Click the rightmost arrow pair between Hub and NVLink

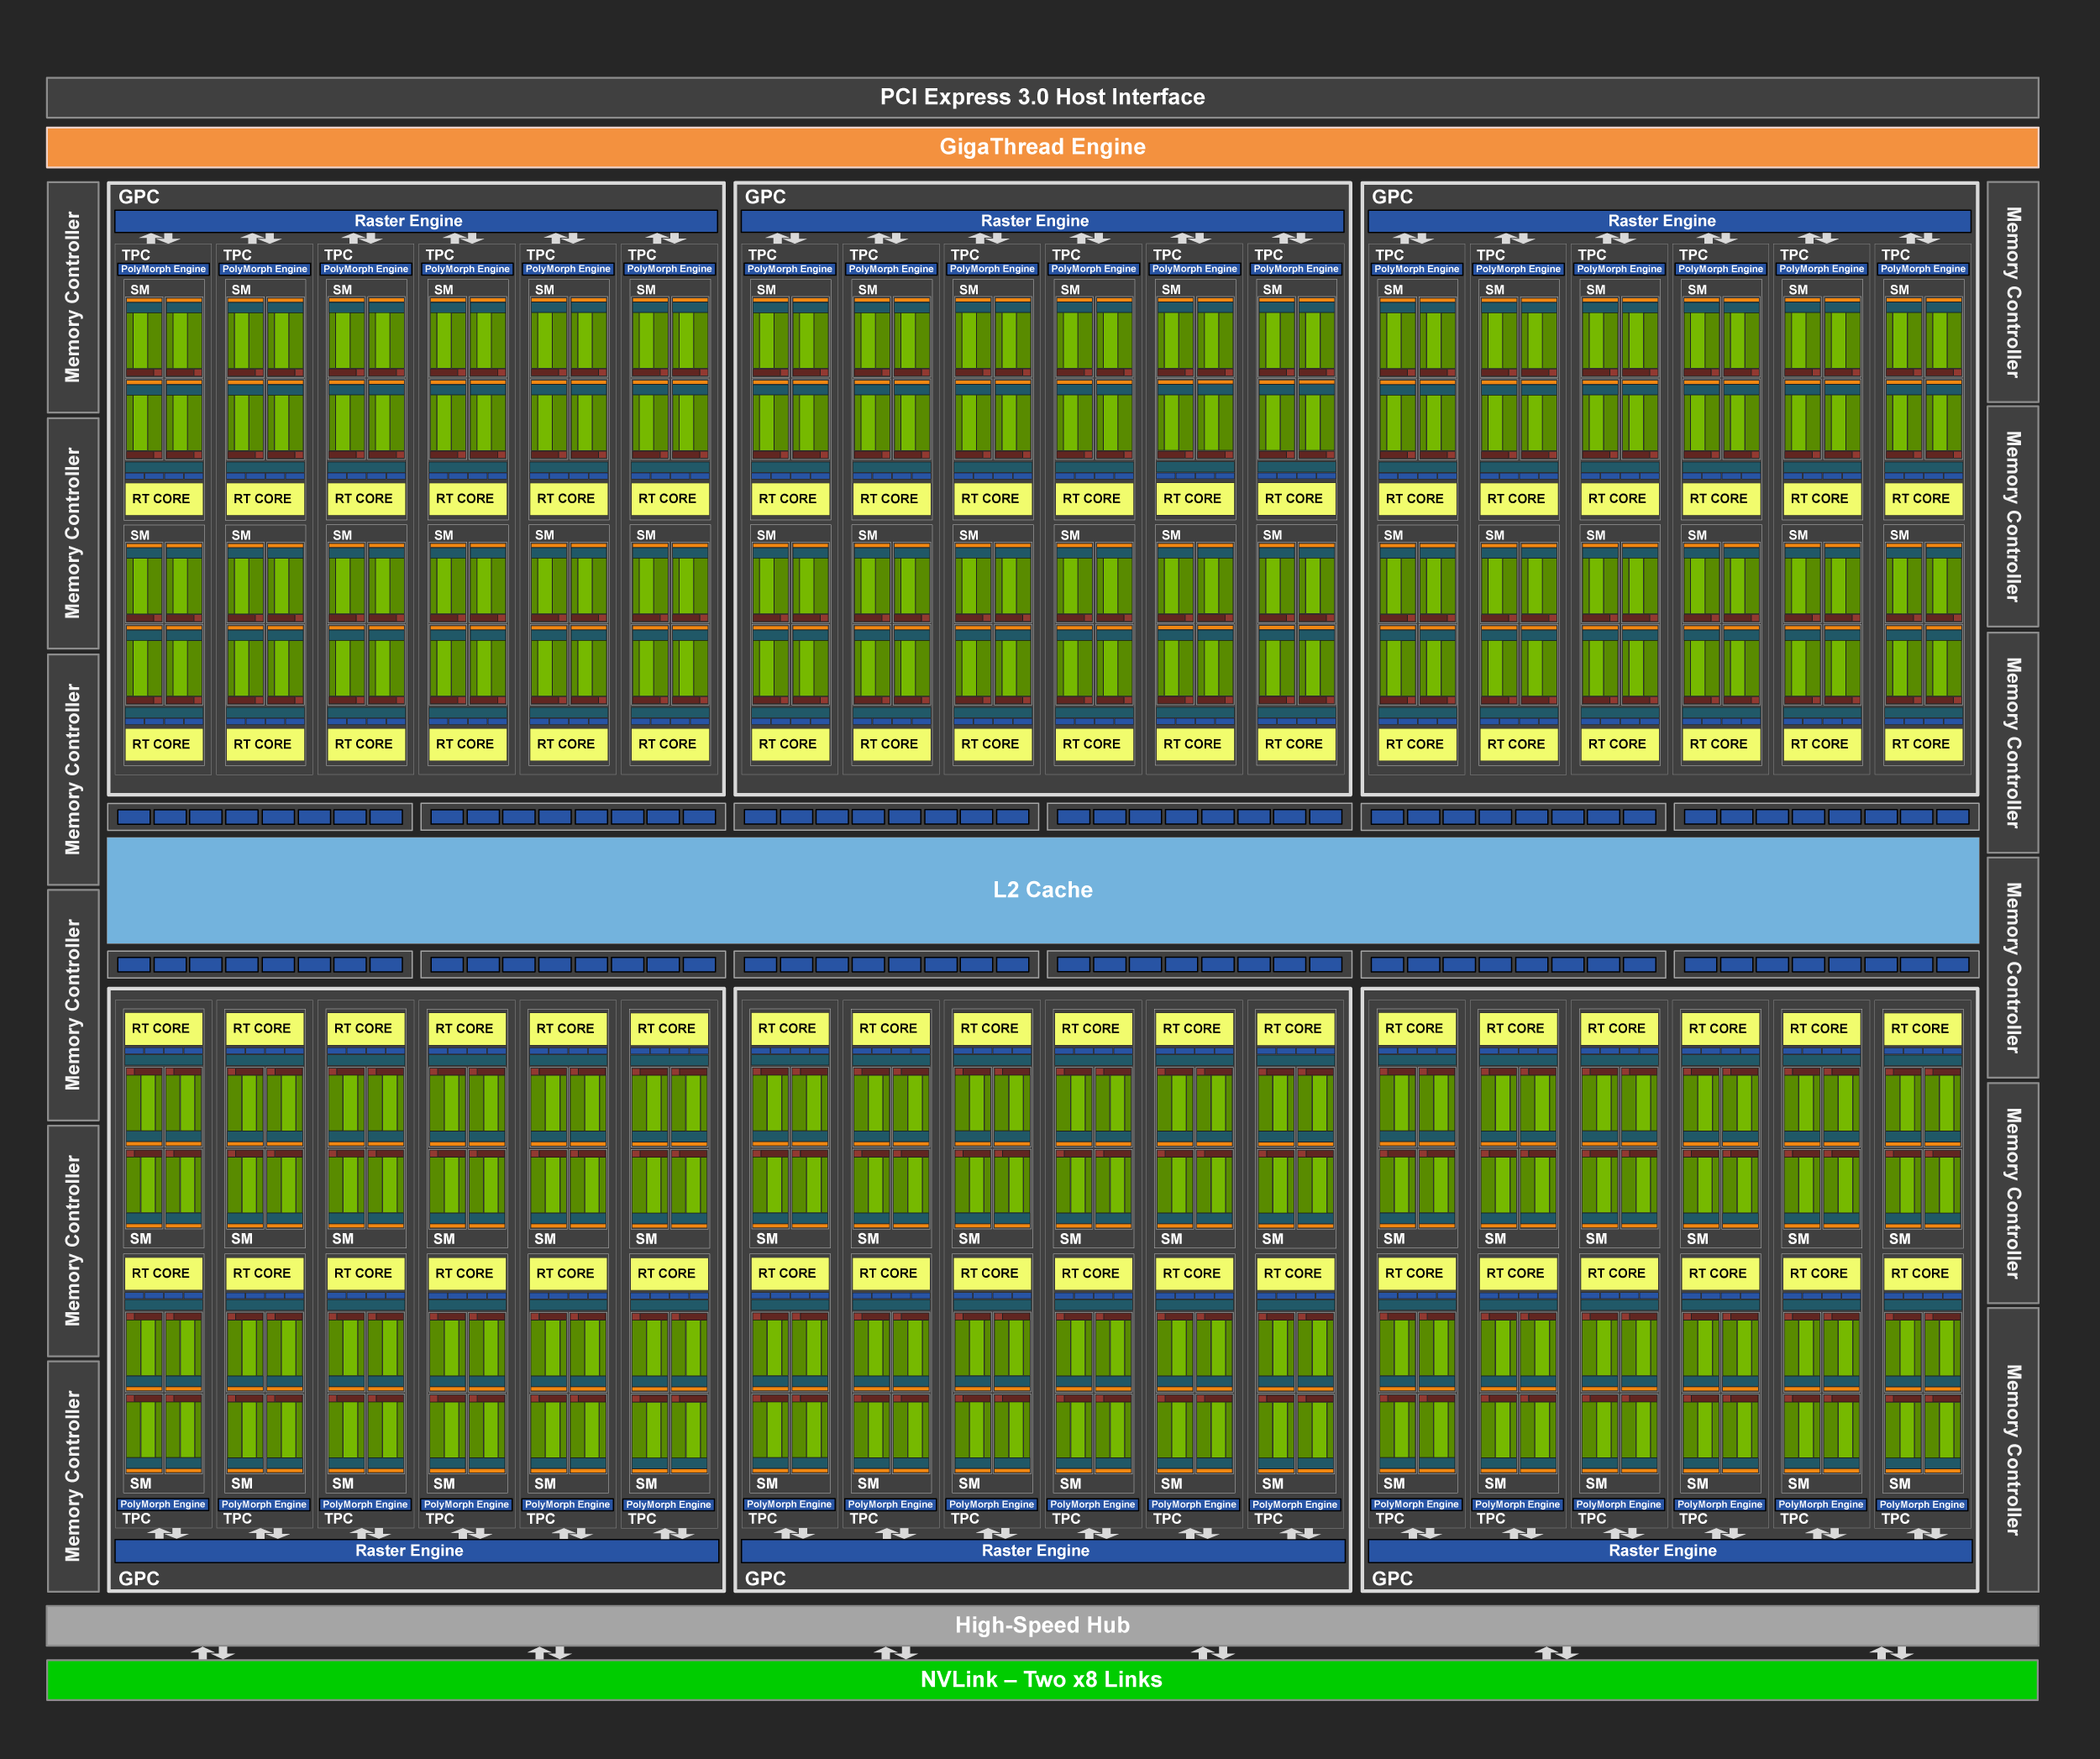[1891, 1653]
